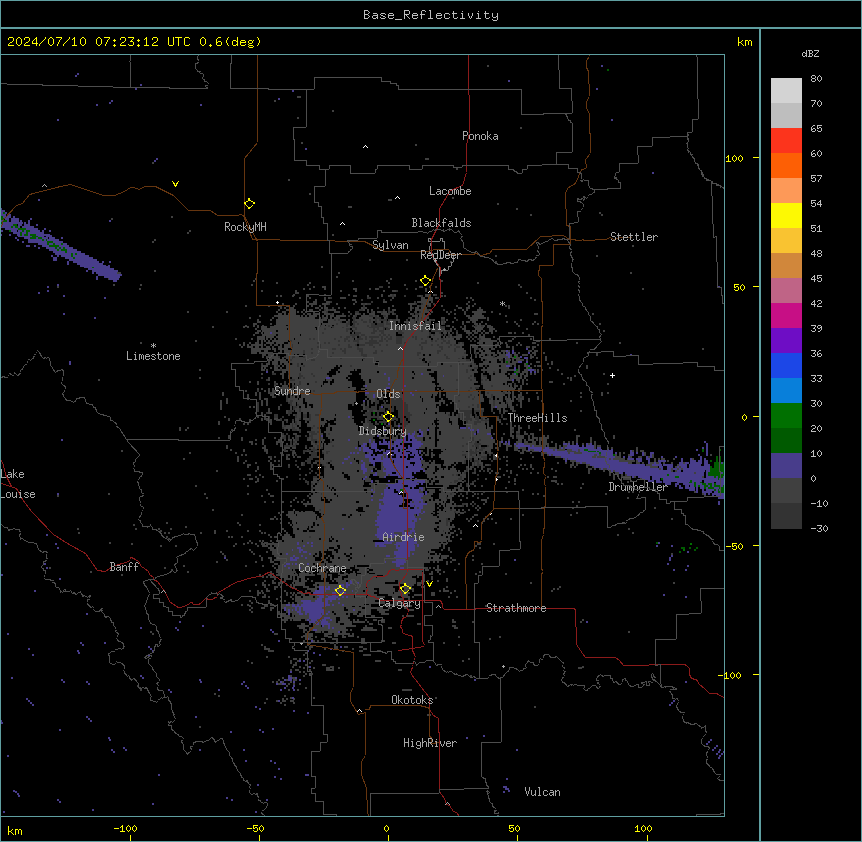Click the Airdrie label
Screen dimensions: 862x842
pos(403,537)
